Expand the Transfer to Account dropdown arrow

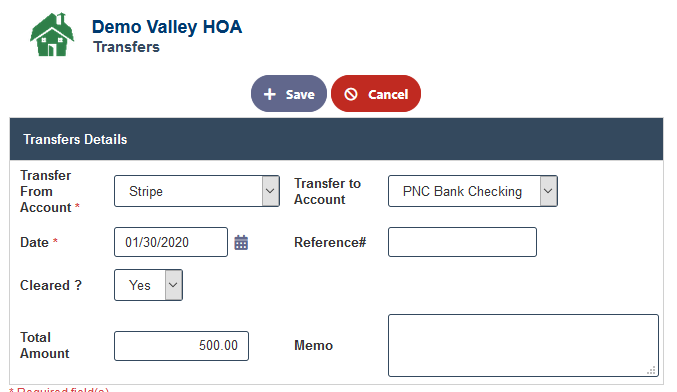tap(548, 191)
